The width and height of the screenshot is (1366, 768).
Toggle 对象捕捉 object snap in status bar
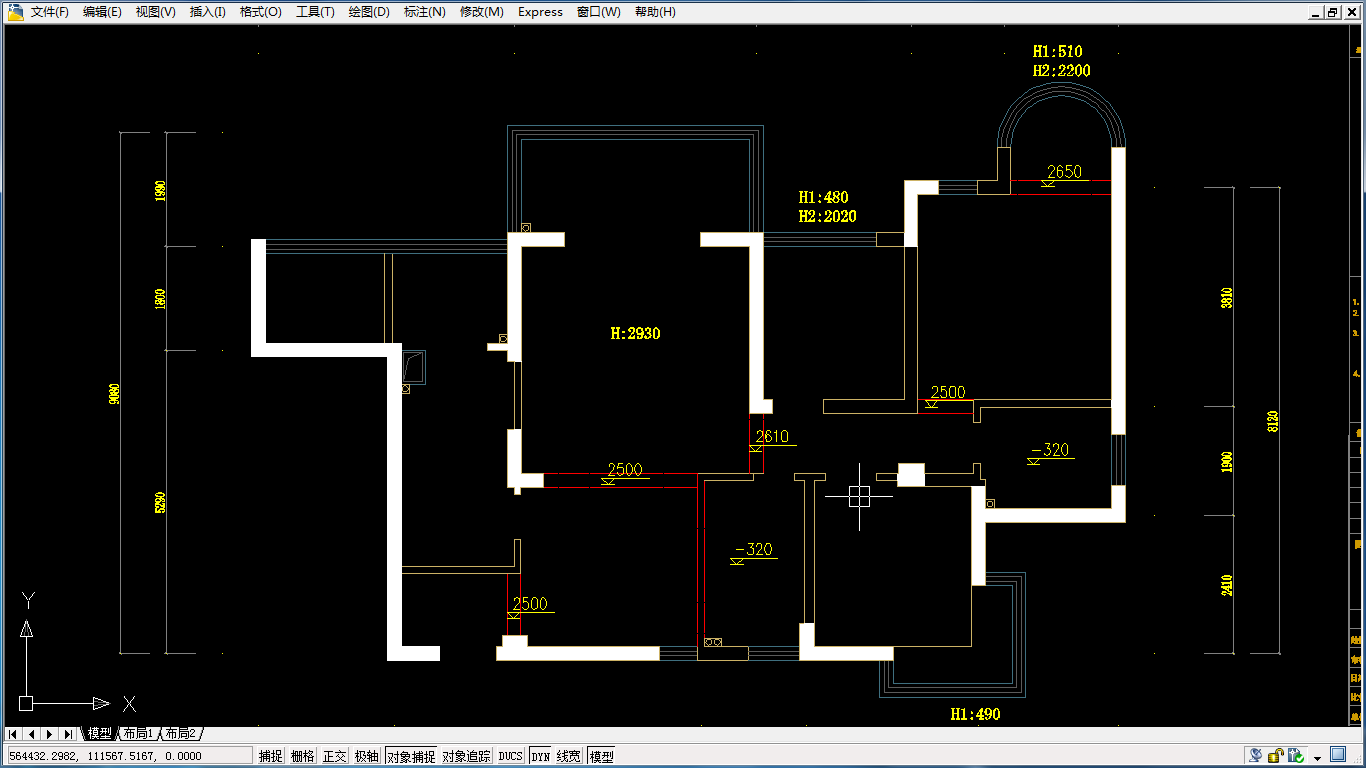click(411, 756)
